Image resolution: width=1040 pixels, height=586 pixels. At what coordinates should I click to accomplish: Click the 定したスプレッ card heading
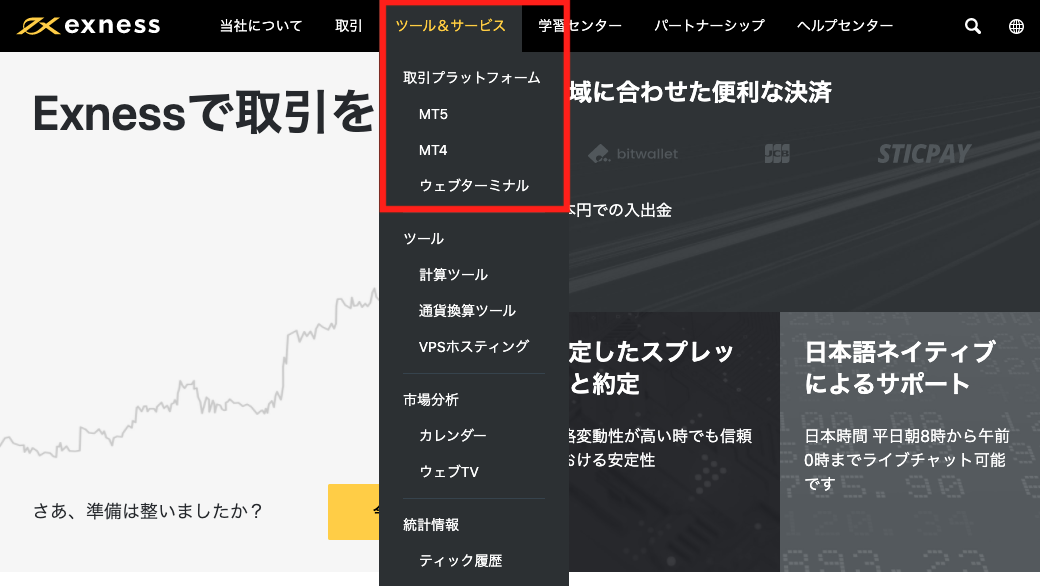pyautogui.click(x=651, y=368)
